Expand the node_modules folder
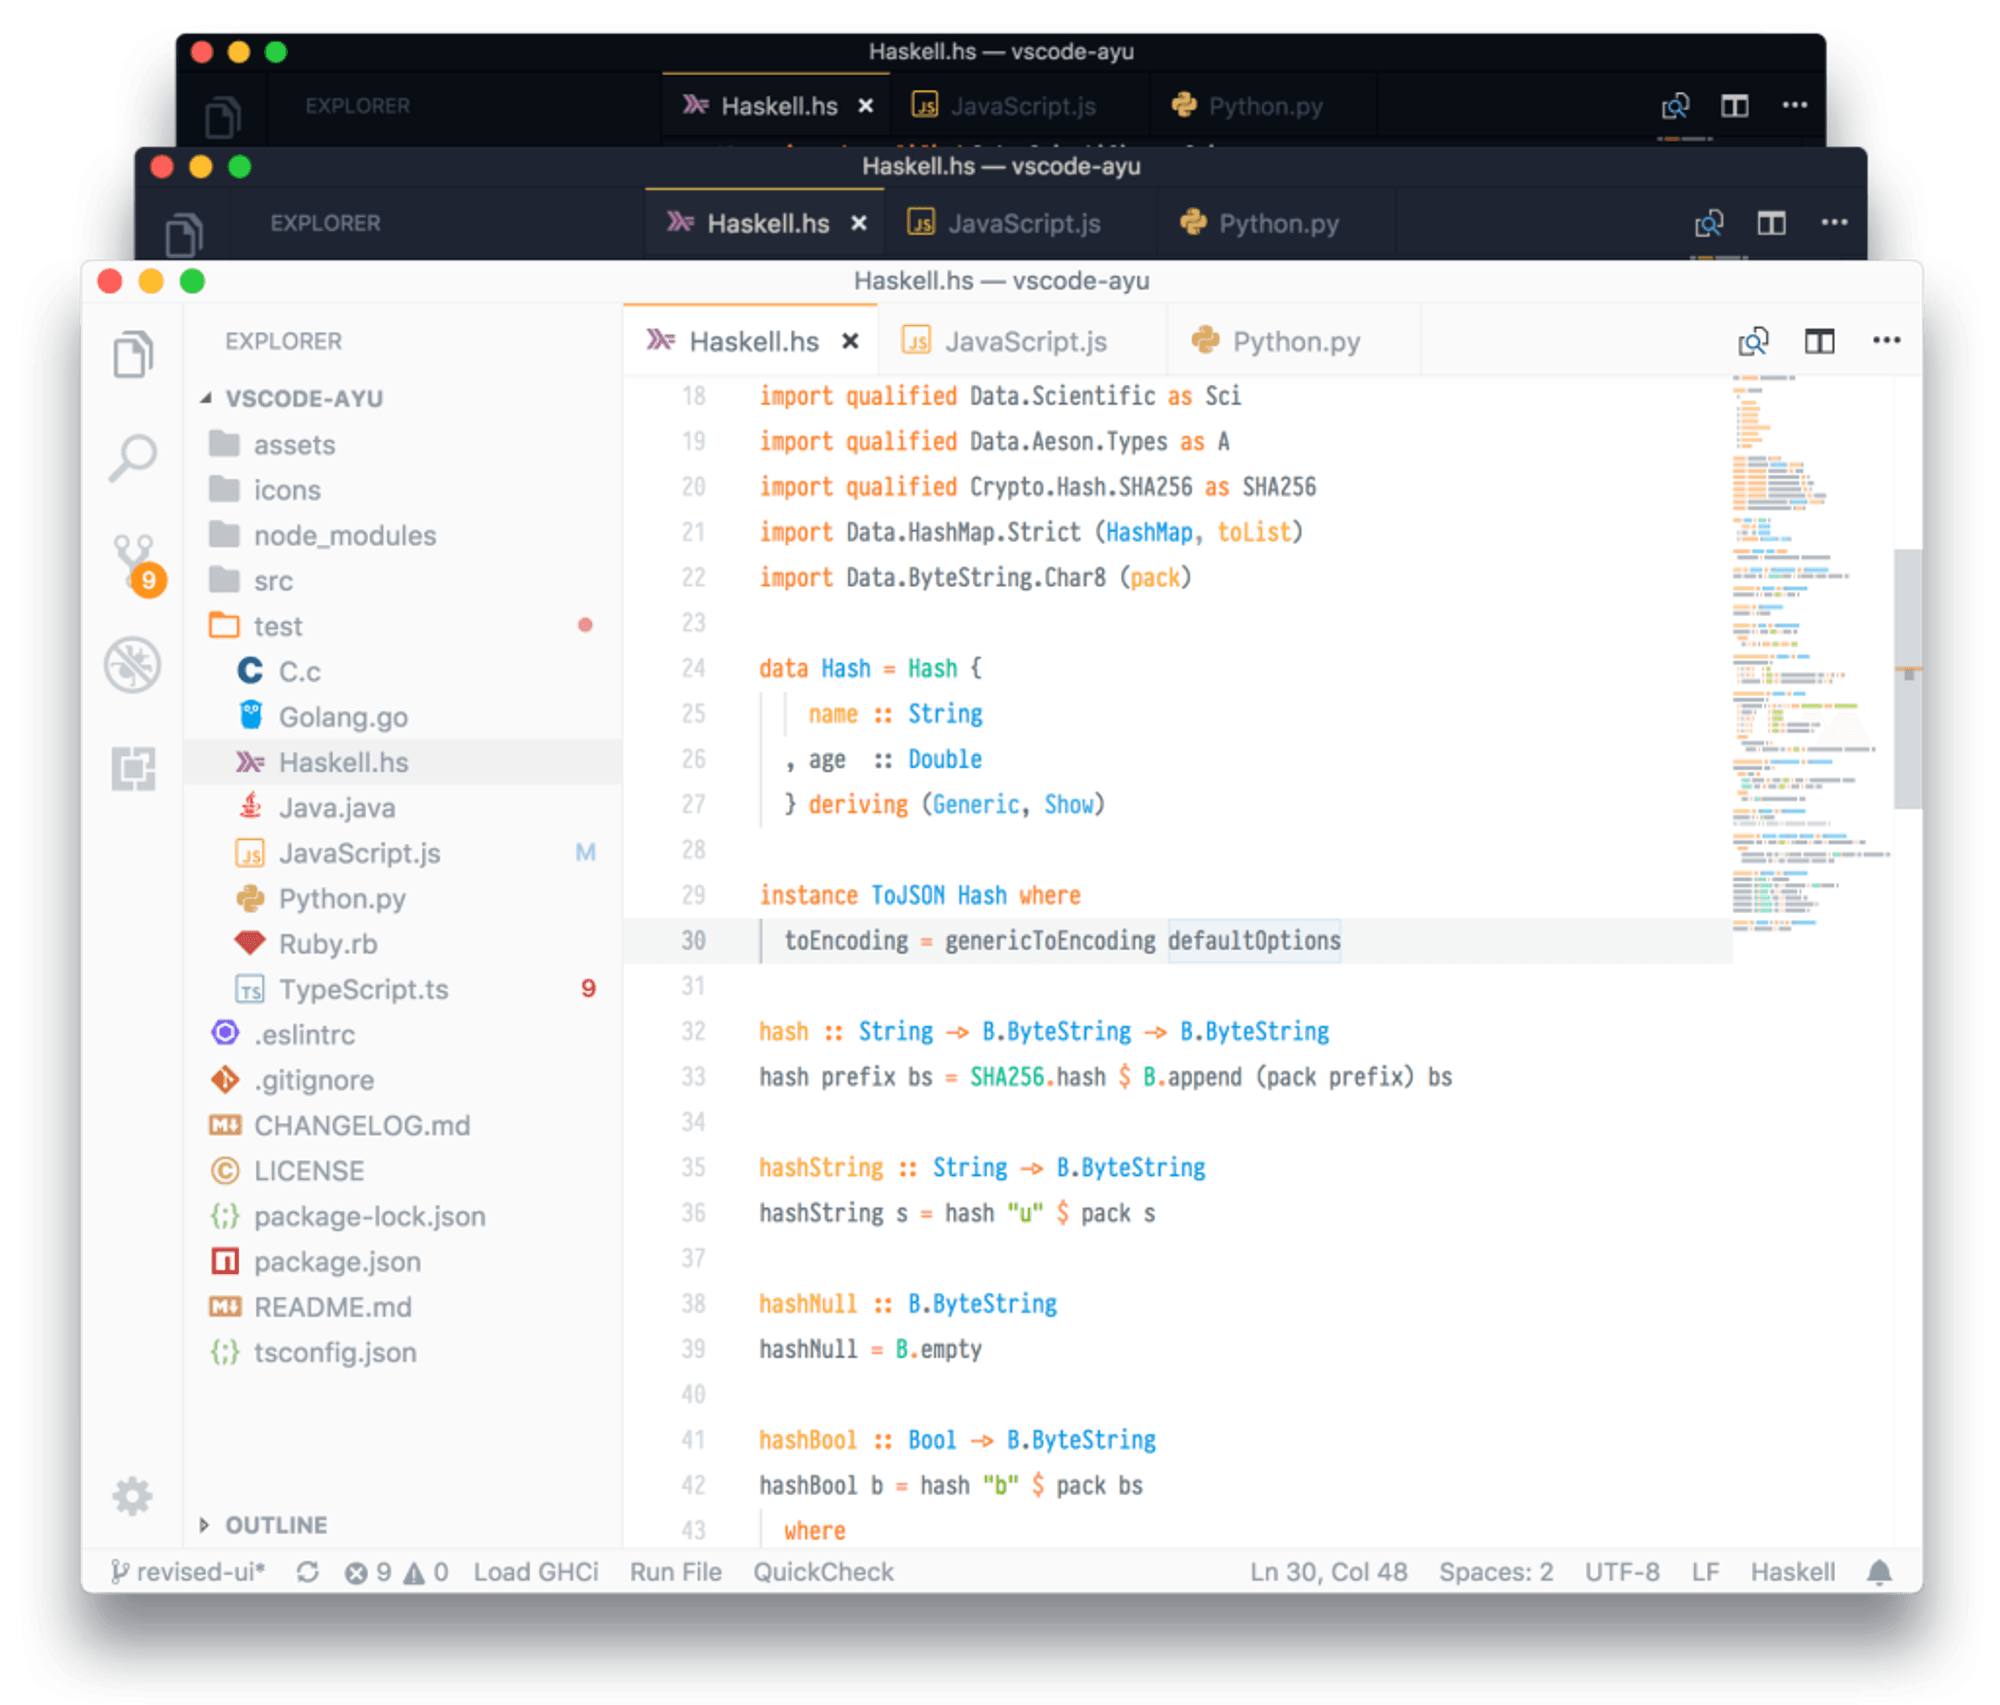 coord(344,536)
